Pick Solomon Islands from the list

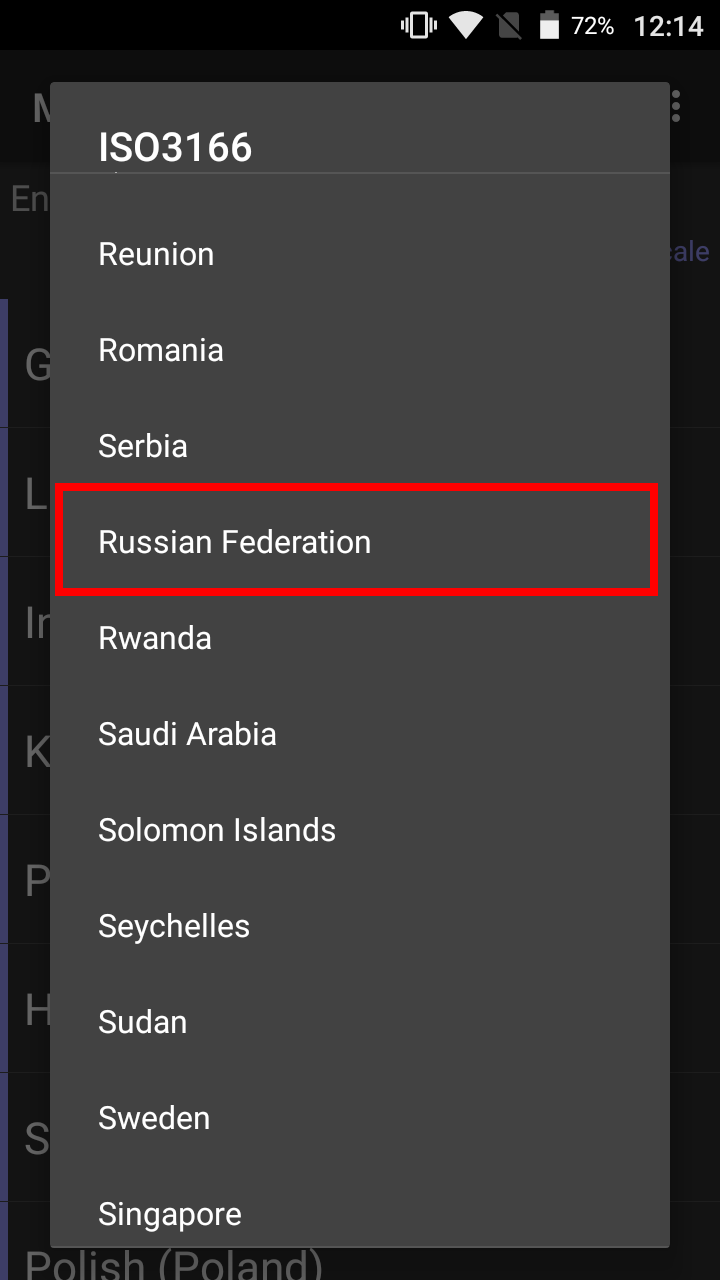pyautogui.click(x=360, y=830)
